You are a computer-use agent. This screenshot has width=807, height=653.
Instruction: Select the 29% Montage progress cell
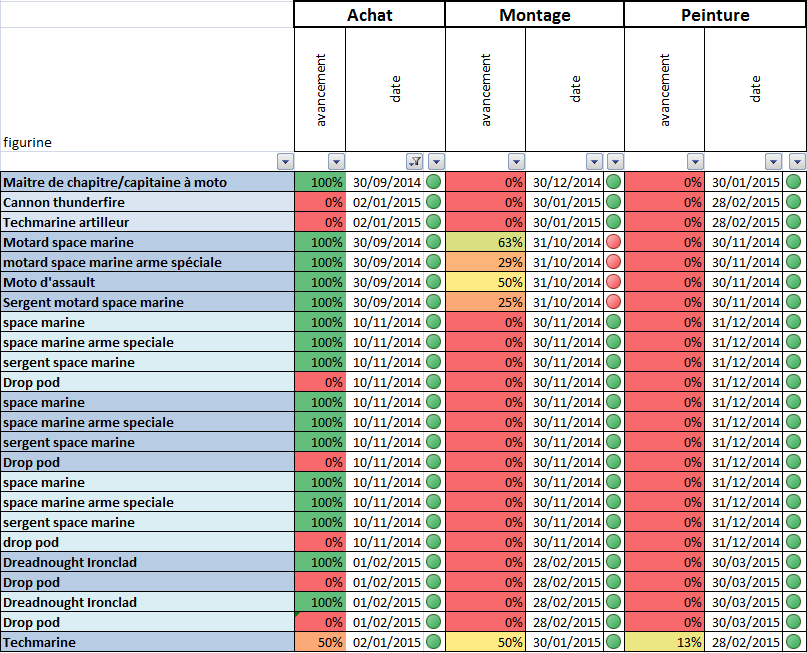point(485,262)
